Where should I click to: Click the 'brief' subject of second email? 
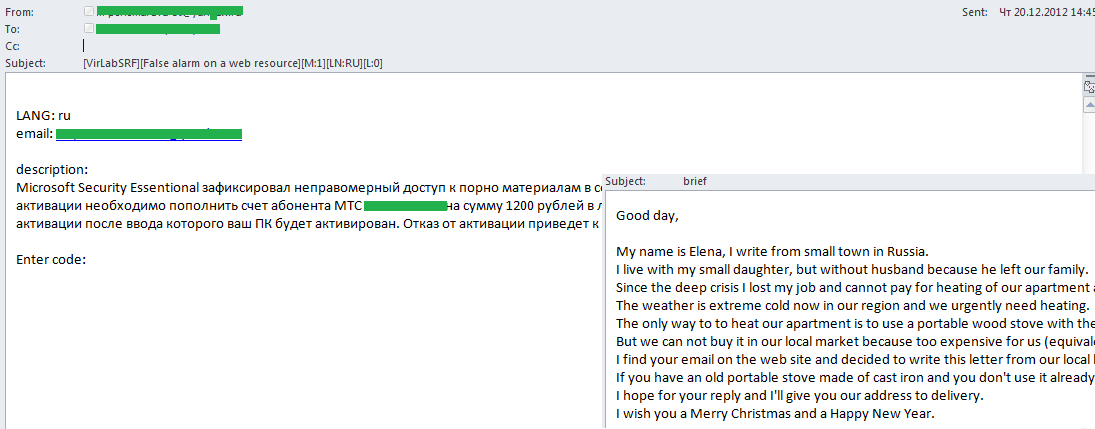click(694, 182)
